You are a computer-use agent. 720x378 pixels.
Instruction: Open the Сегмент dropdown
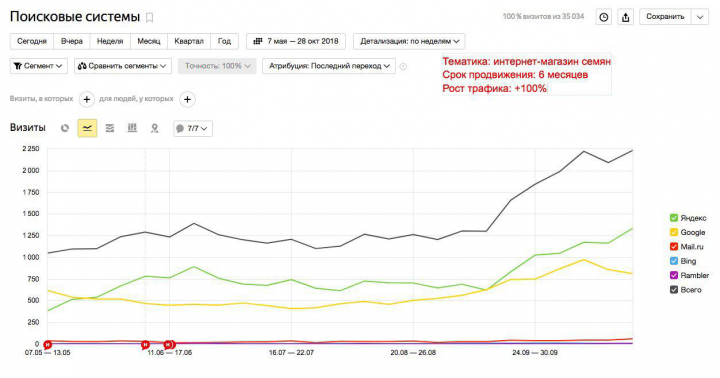point(39,66)
